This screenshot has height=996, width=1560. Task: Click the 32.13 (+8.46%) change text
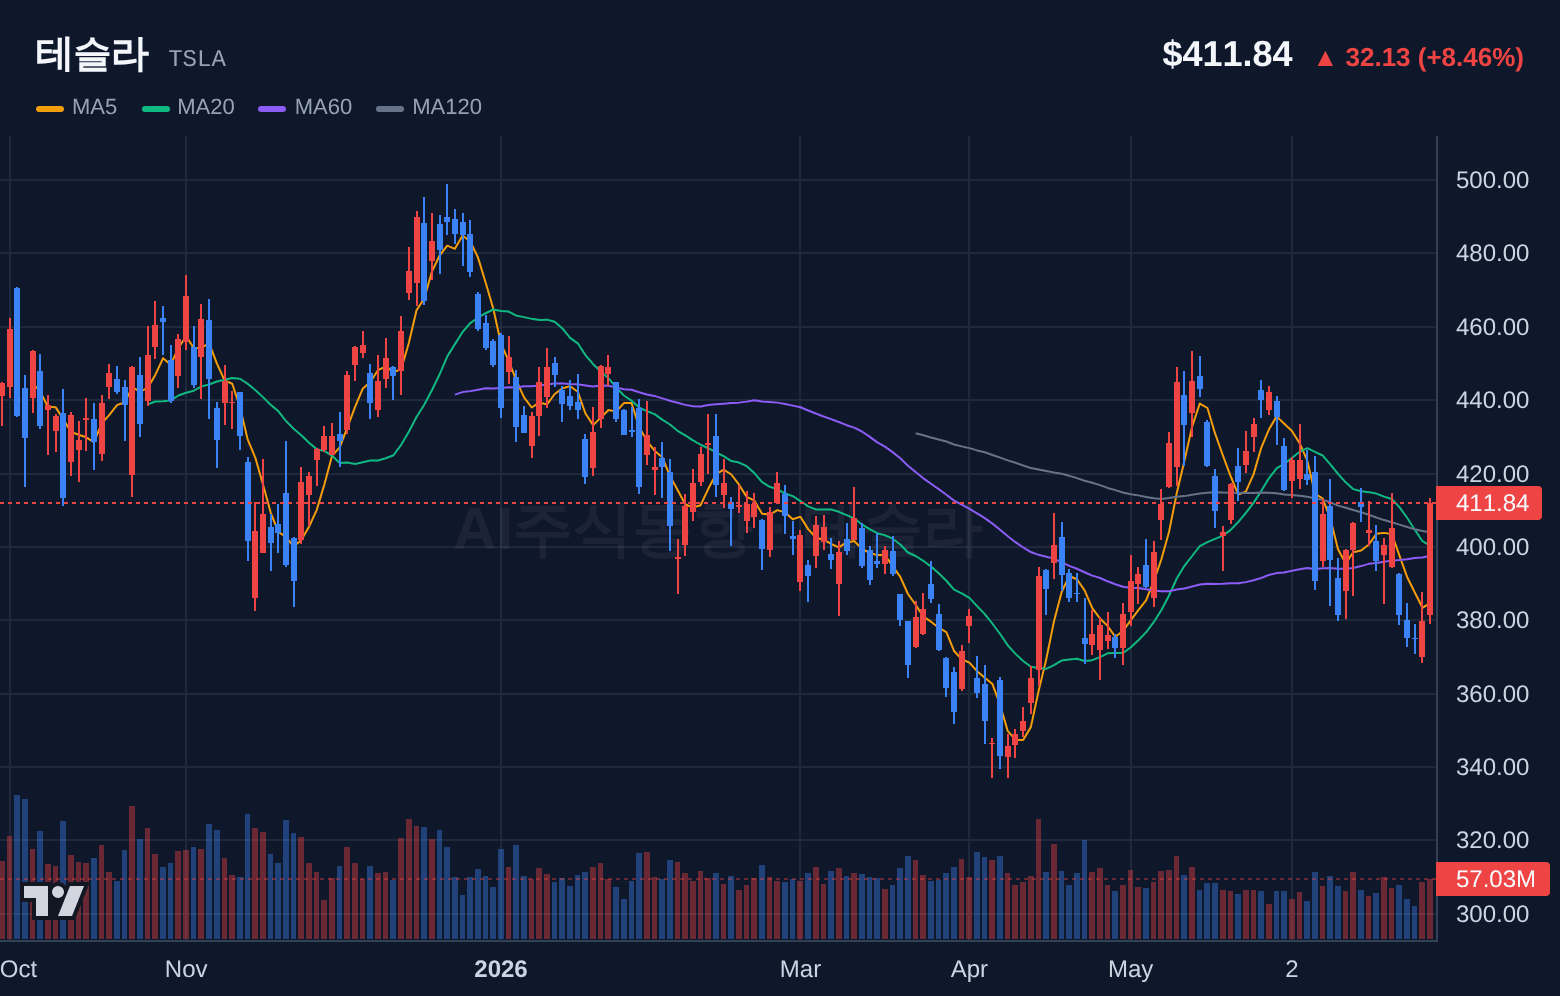[x=1434, y=58]
